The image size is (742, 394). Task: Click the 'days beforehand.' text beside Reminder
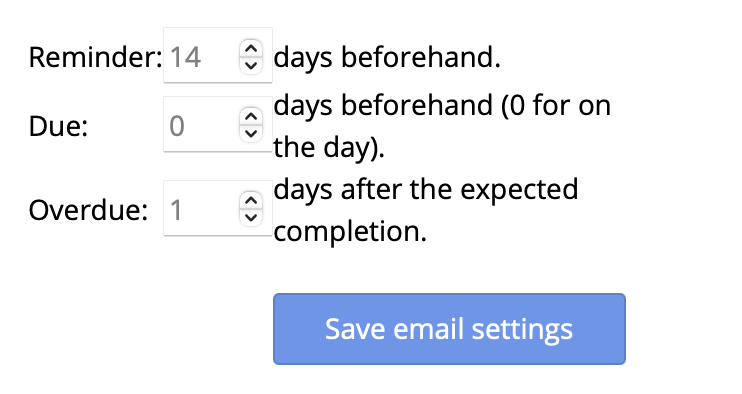coord(387,57)
